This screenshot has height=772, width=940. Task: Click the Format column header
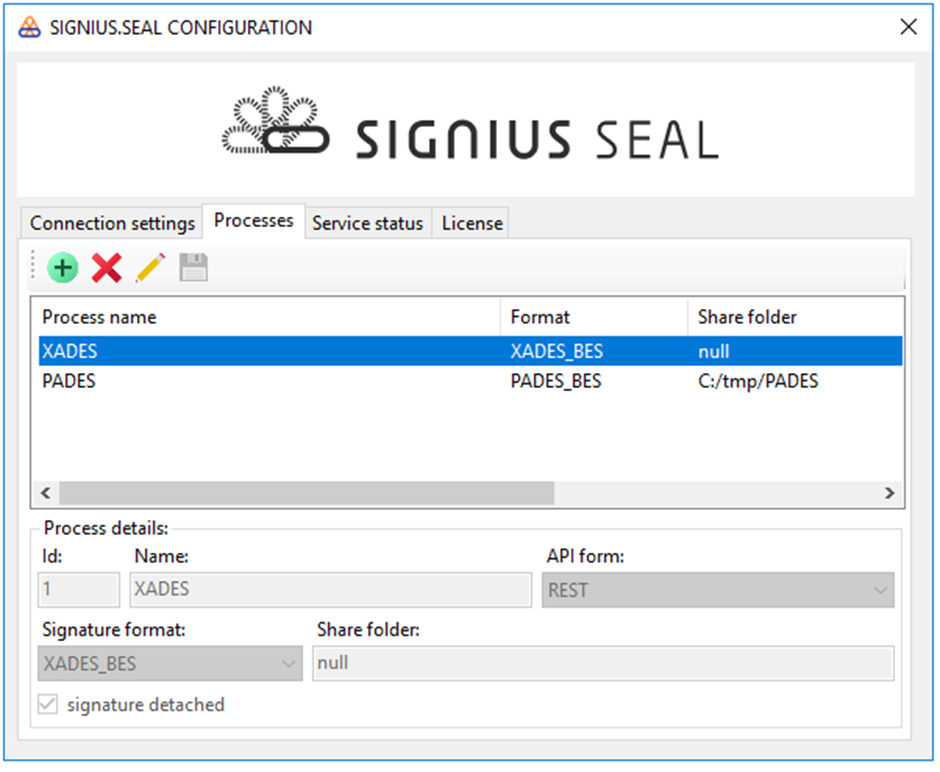[x=593, y=317]
